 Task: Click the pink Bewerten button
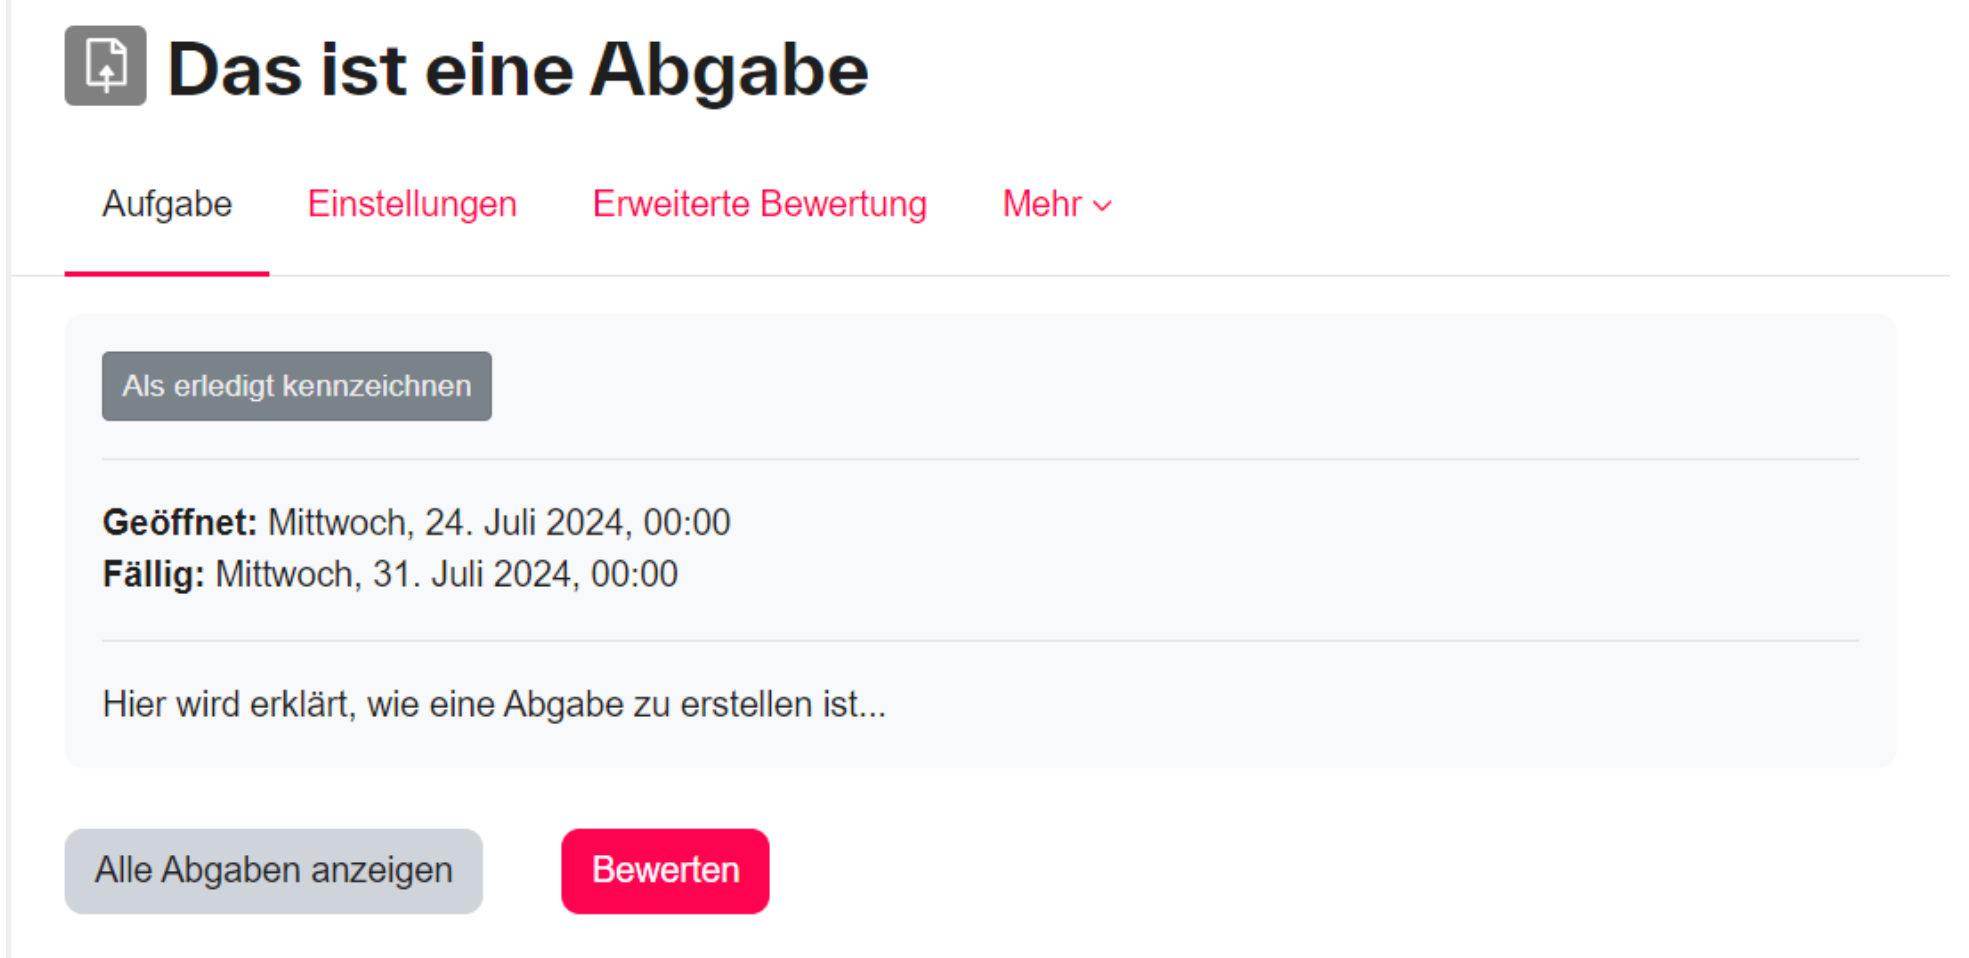coord(665,870)
